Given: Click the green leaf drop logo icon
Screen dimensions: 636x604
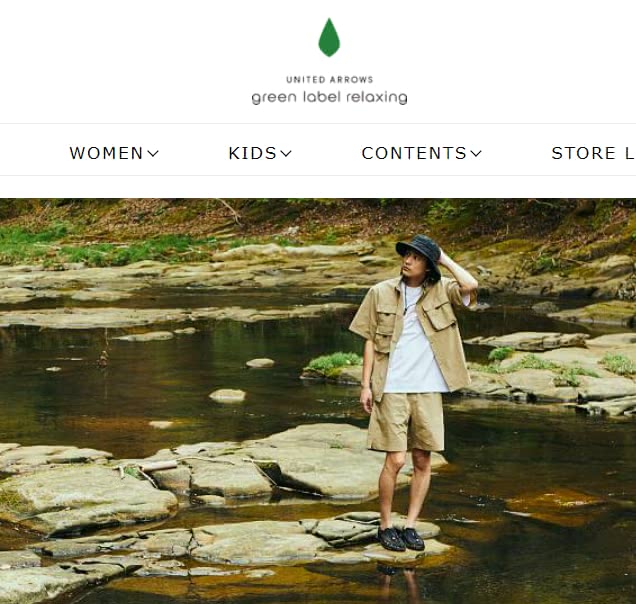Looking at the screenshot, I should point(329,37).
